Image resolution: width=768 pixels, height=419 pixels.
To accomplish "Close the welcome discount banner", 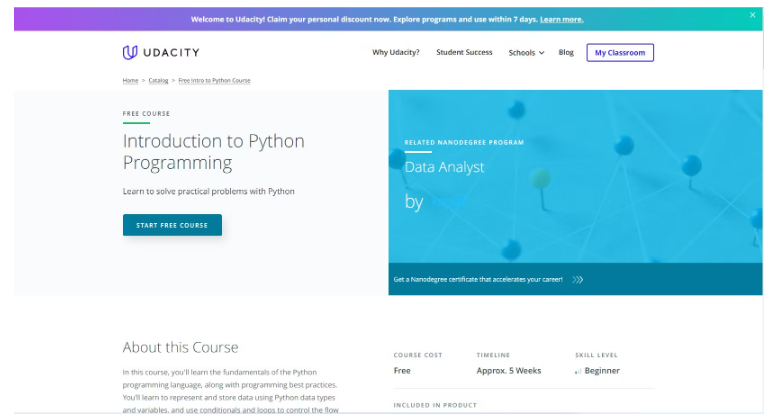I will pos(752,15).
